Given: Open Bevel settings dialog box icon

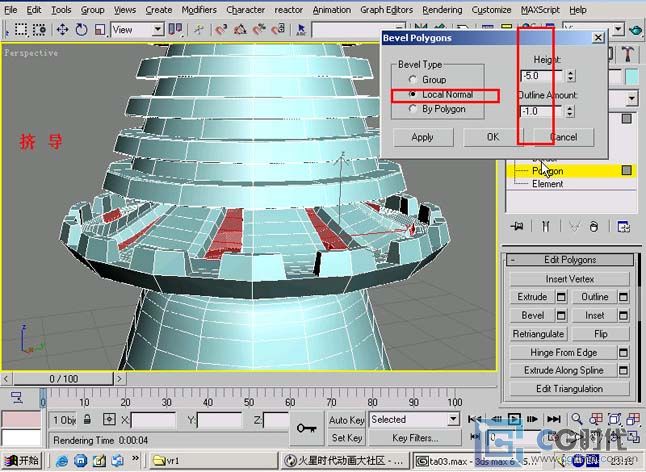Looking at the screenshot, I should click(561, 315).
